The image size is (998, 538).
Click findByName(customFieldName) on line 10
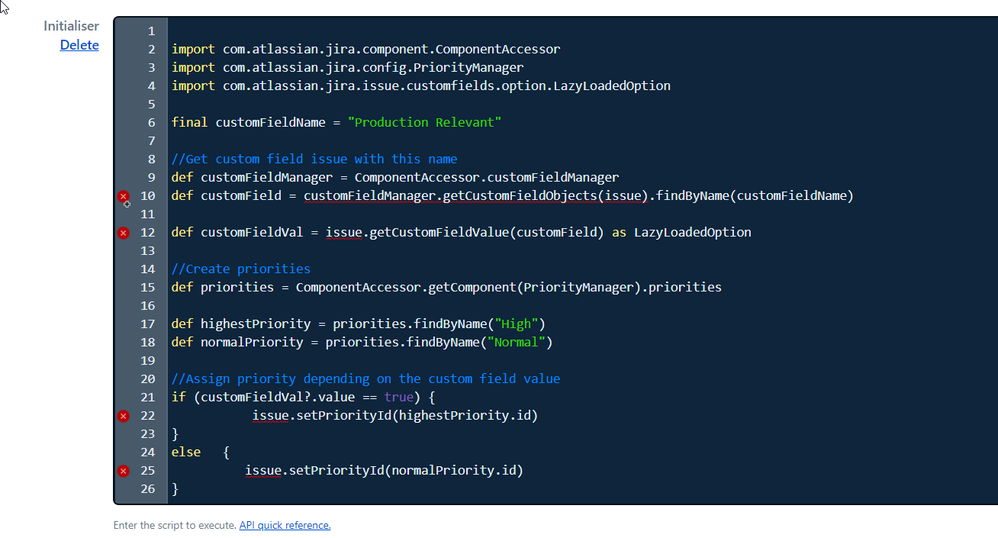[755, 196]
